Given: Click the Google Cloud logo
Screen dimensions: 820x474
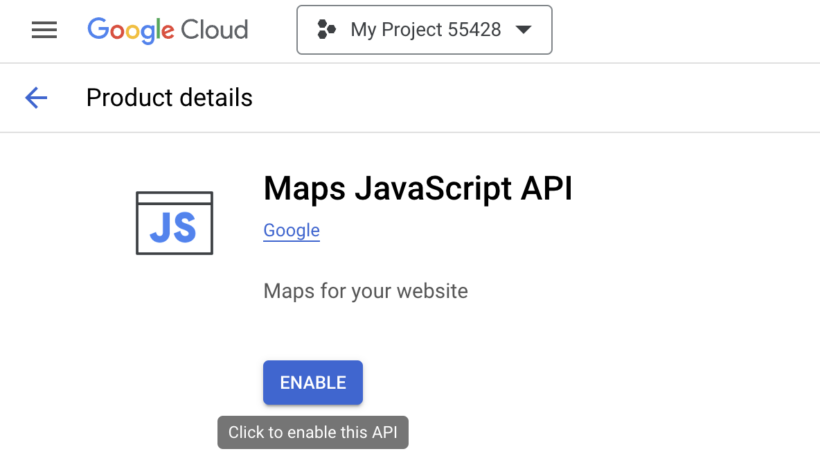Looking at the screenshot, I should [x=167, y=30].
